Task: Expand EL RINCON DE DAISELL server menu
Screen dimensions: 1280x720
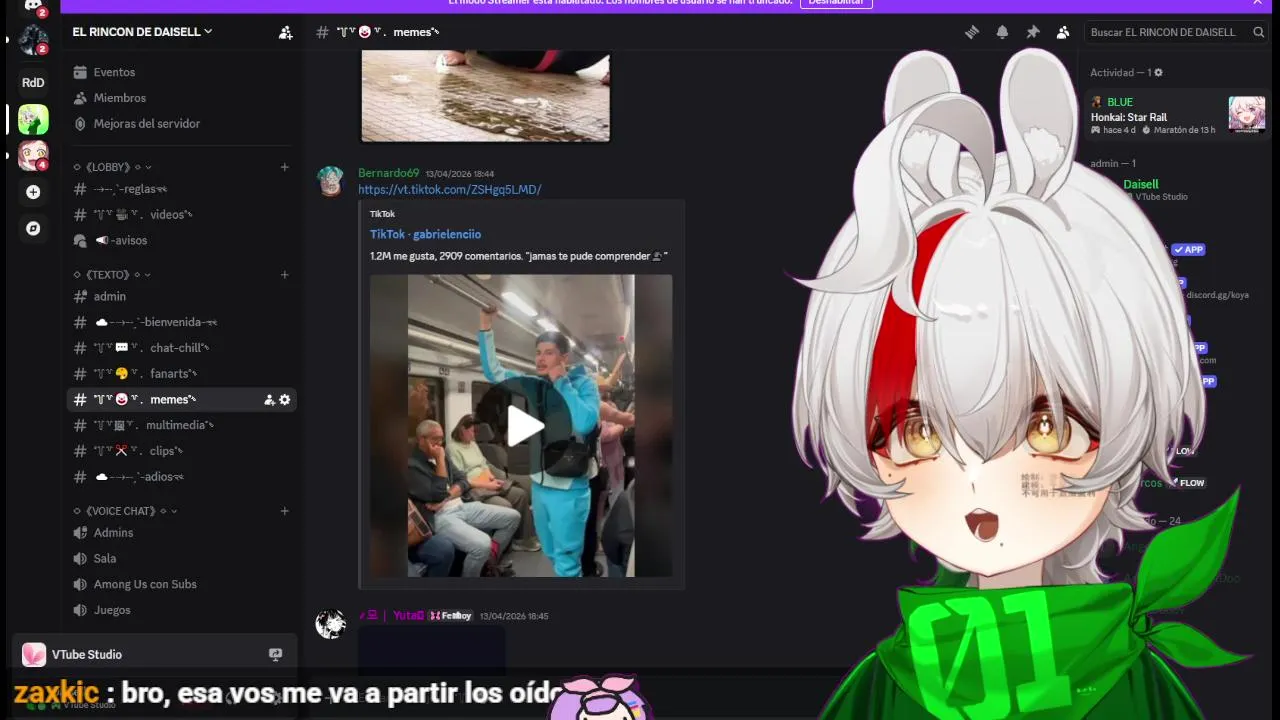Action: (x=142, y=32)
